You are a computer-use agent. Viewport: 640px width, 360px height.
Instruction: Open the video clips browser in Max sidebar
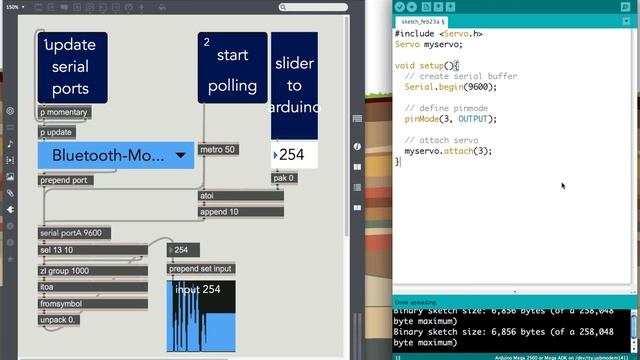click(x=10, y=160)
